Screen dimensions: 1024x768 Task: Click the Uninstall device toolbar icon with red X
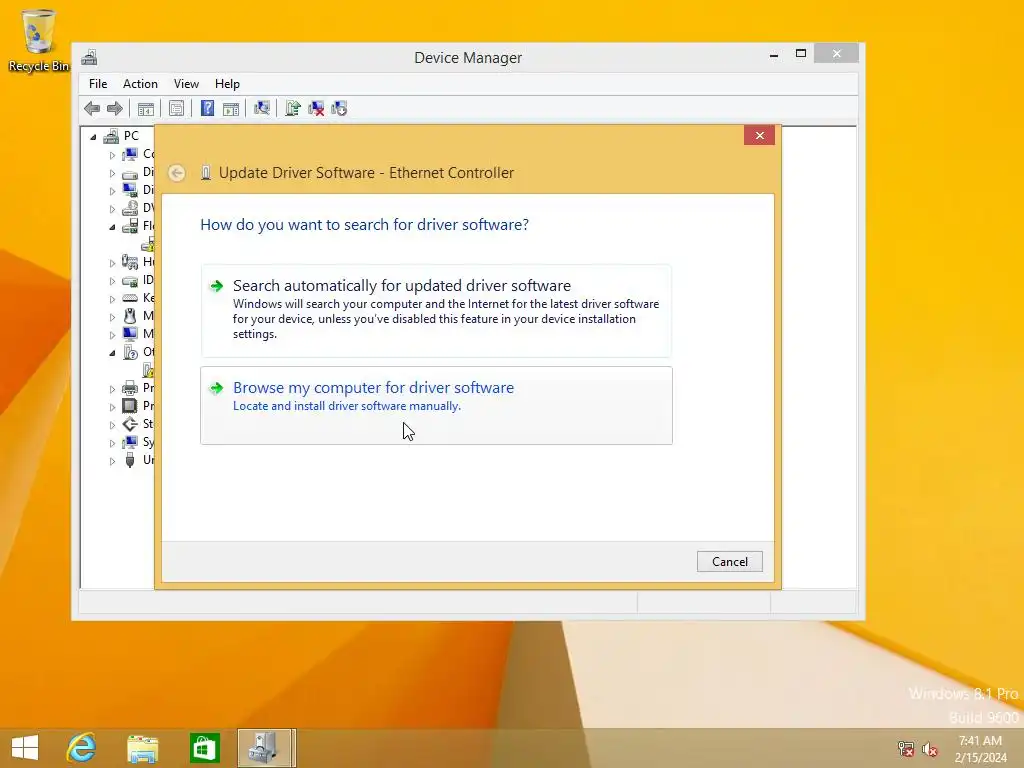pos(316,108)
